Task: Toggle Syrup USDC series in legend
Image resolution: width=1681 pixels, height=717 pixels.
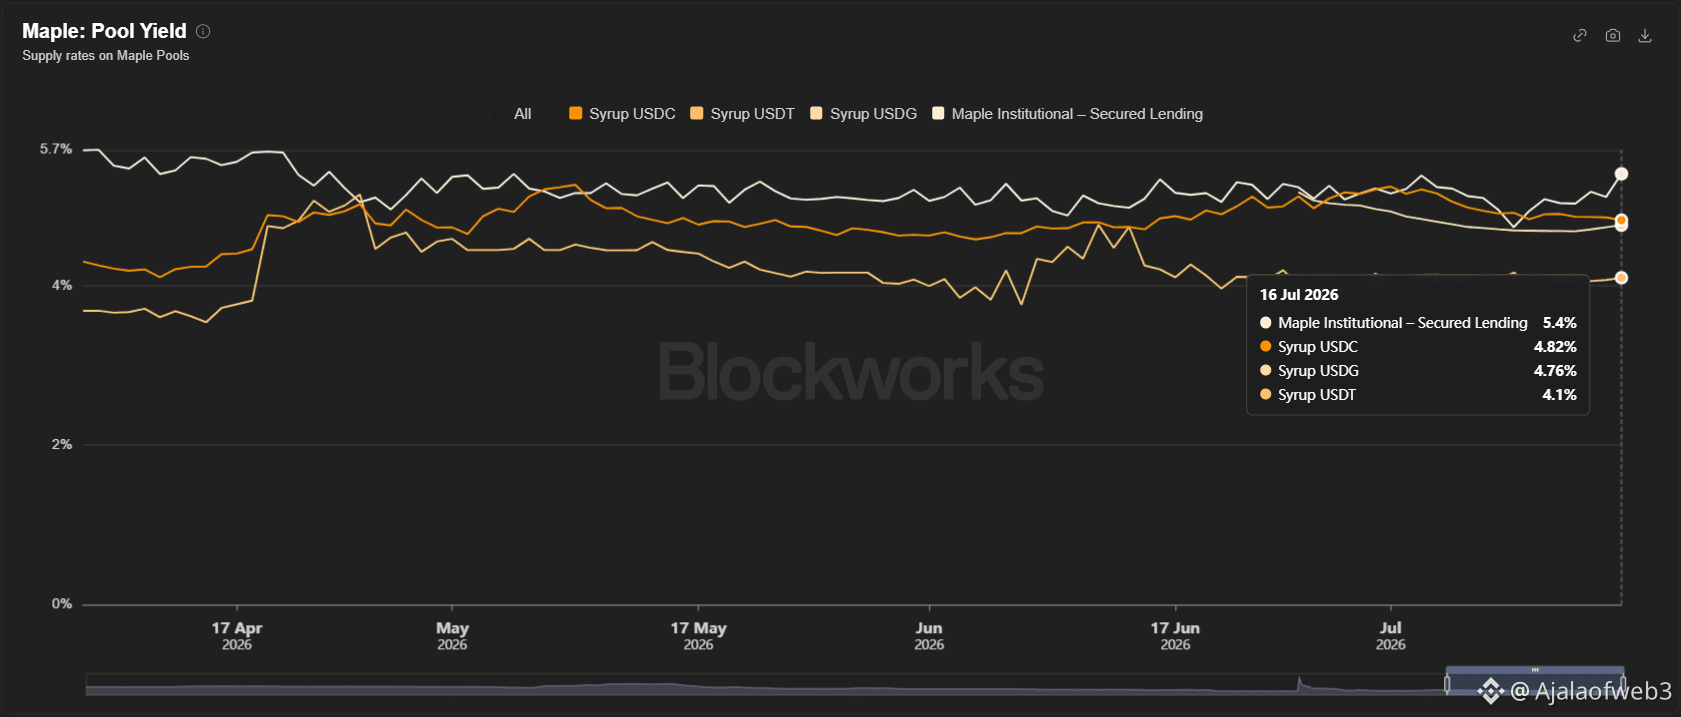Action: (x=622, y=114)
